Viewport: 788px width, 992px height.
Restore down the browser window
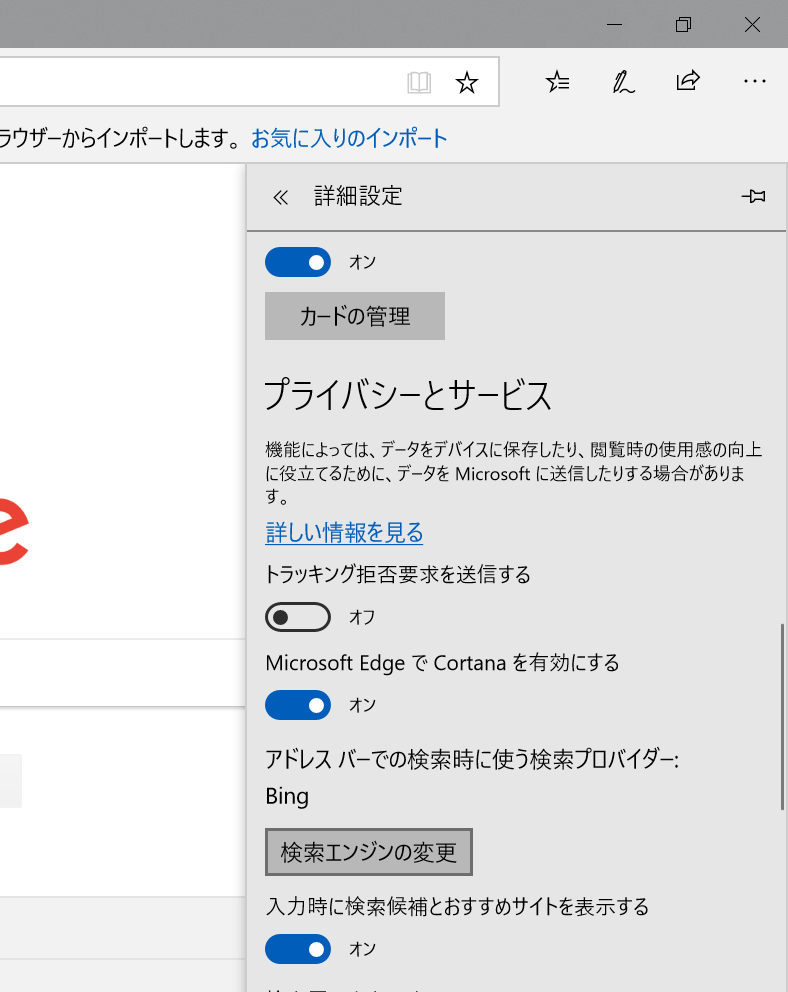click(x=683, y=25)
